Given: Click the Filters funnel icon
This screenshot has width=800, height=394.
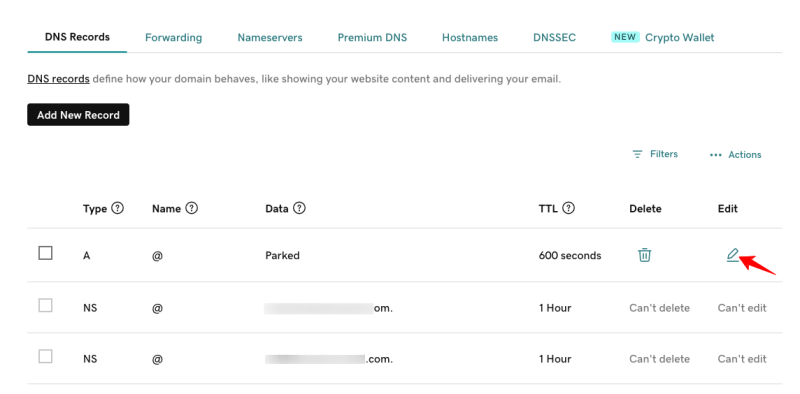Looking at the screenshot, I should click(637, 154).
